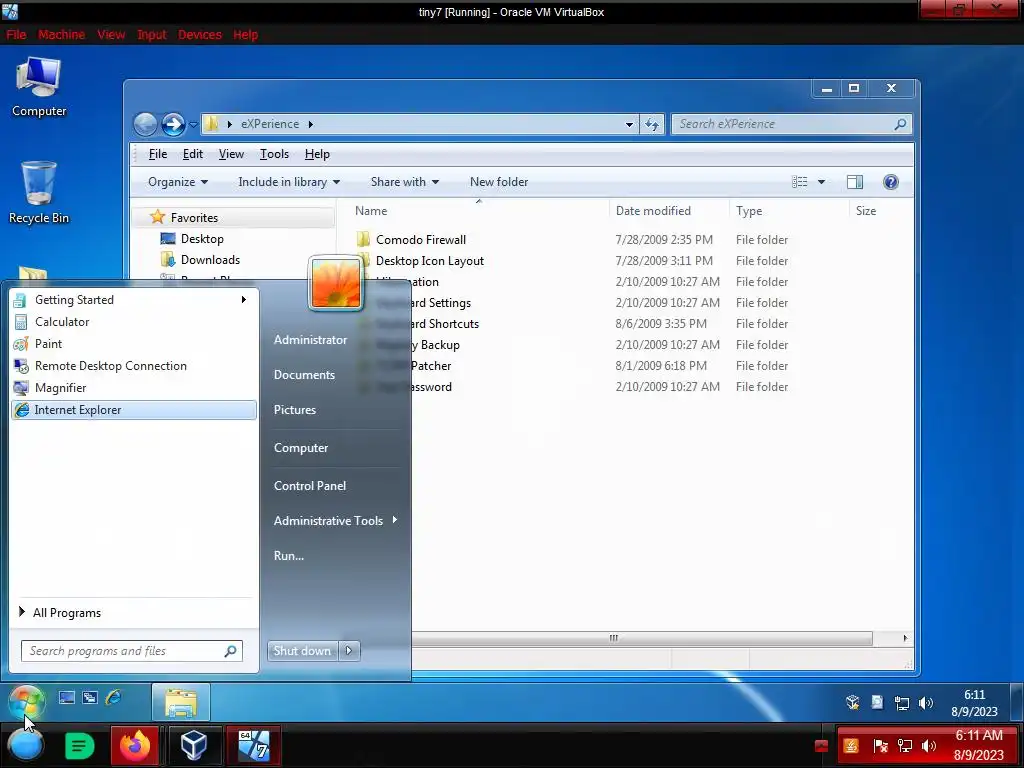Open VirtualBox Devices menu

coord(200,35)
